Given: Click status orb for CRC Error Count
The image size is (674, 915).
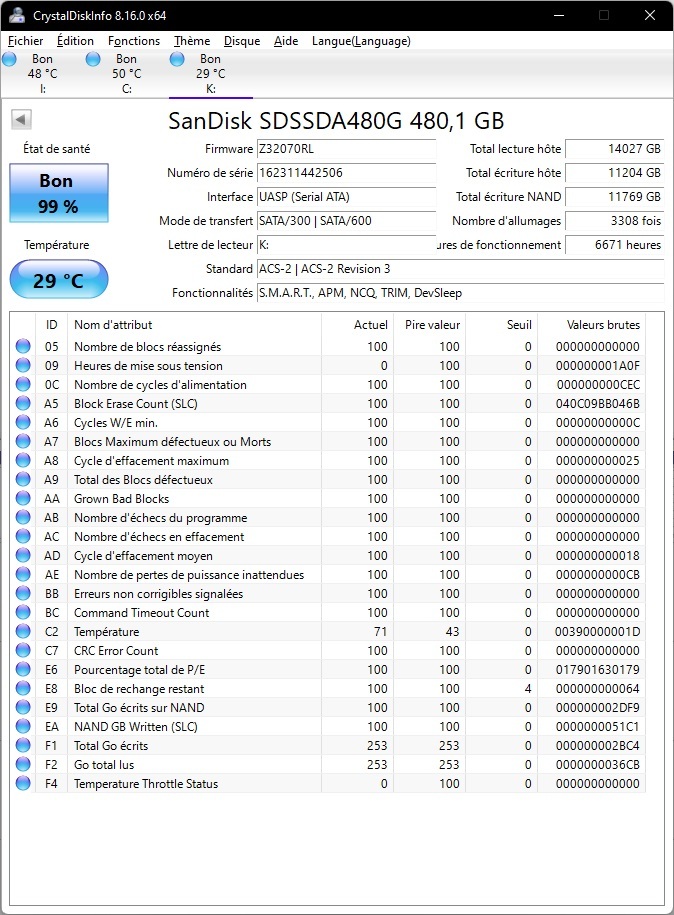Looking at the screenshot, I should point(23,651).
